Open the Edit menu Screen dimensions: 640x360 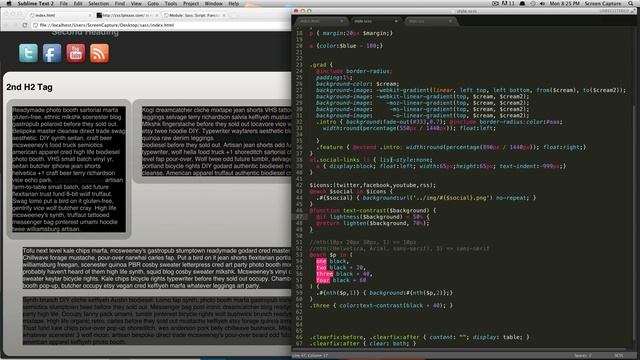click(x=78, y=3)
